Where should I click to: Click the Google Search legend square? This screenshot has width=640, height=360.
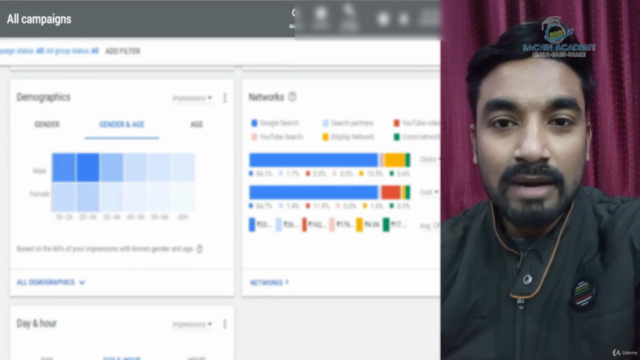(254, 123)
